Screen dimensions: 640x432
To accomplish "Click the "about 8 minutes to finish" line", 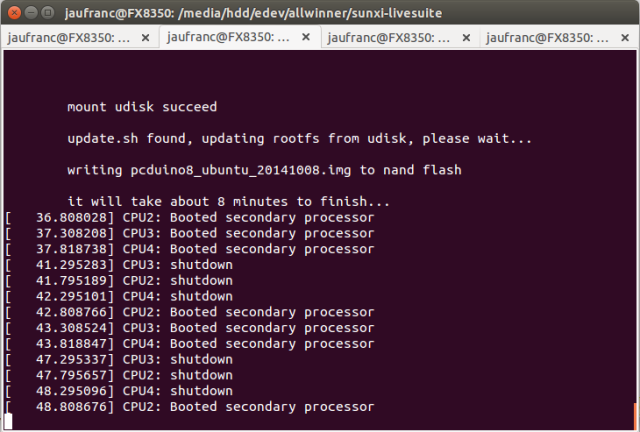I will tap(229, 202).
